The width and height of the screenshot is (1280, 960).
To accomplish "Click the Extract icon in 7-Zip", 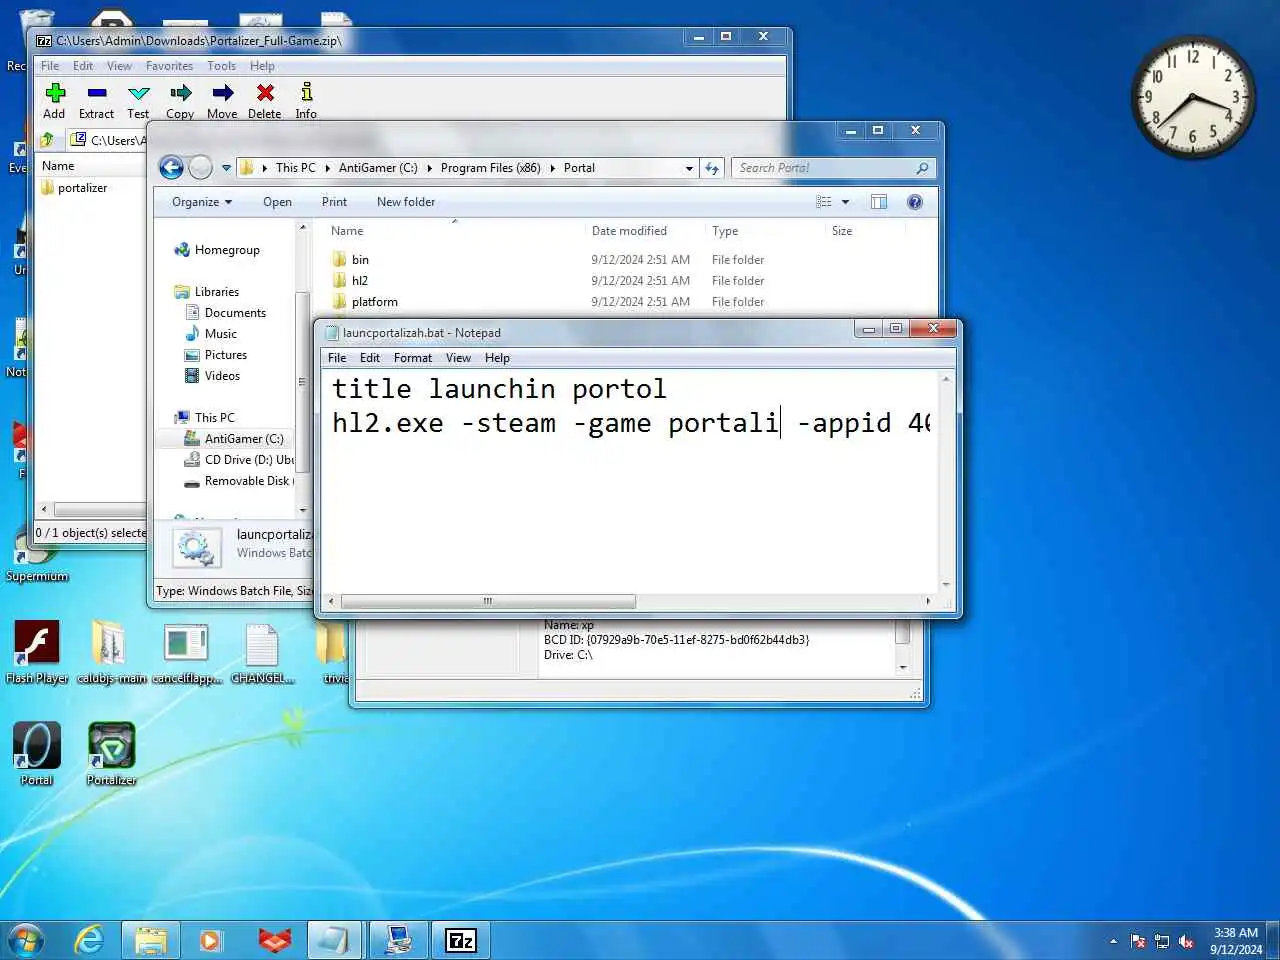I will click(96, 93).
